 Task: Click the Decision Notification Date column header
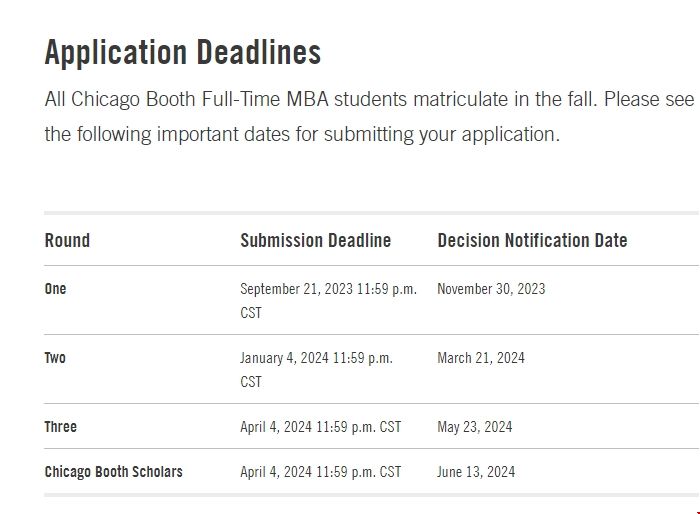[x=532, y=240]
